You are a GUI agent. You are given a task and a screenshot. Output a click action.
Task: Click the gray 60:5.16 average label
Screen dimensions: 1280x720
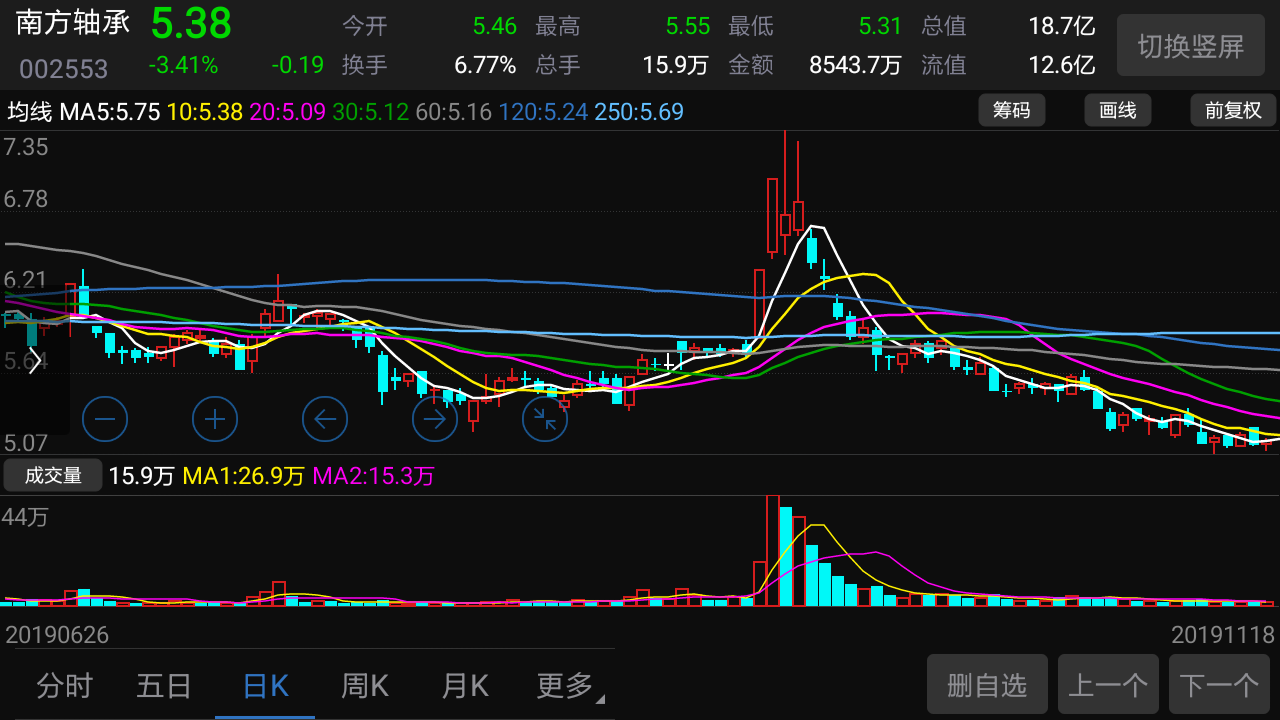[454, 112]
